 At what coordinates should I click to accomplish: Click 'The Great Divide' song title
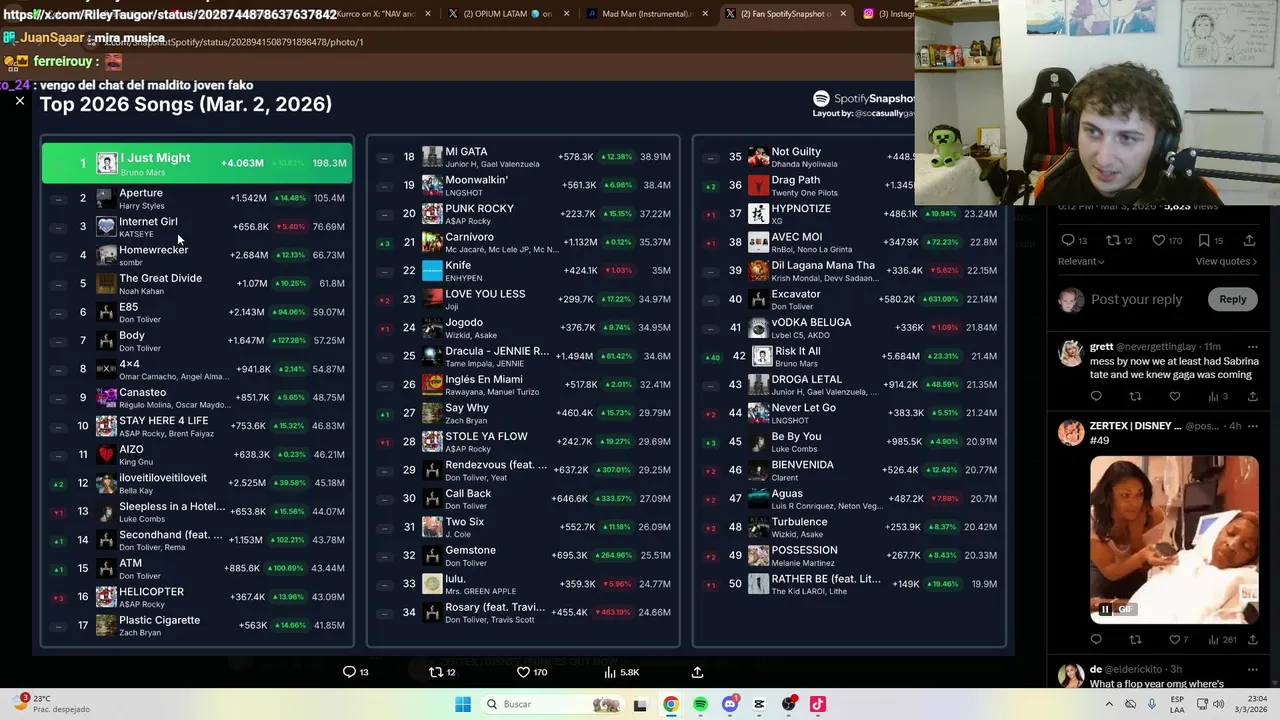[160, 278]
